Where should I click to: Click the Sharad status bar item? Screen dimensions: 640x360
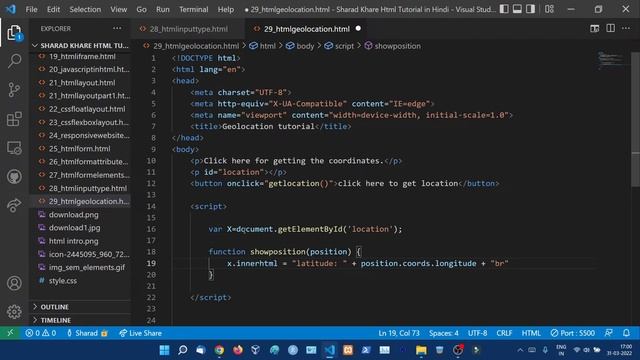[x=87, y=333]
